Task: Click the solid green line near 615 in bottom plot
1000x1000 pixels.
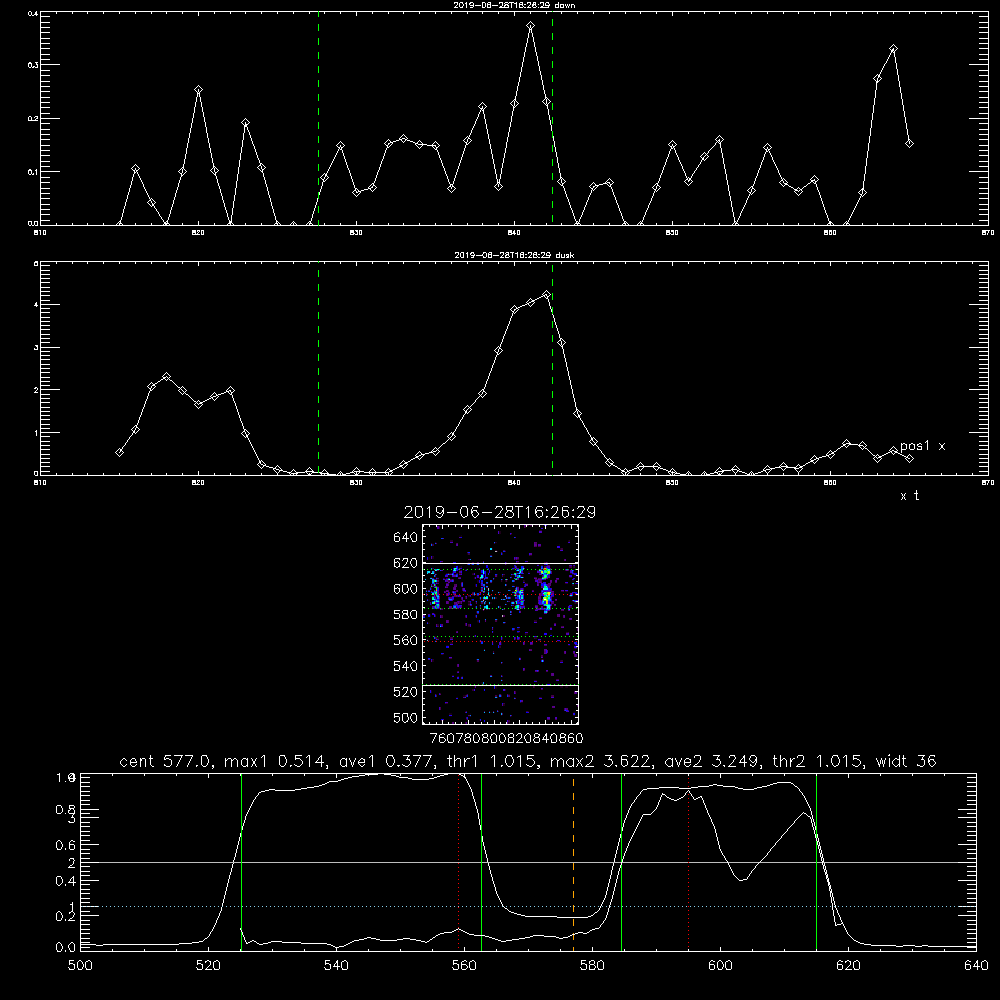Action: click(x=816, y=862)
